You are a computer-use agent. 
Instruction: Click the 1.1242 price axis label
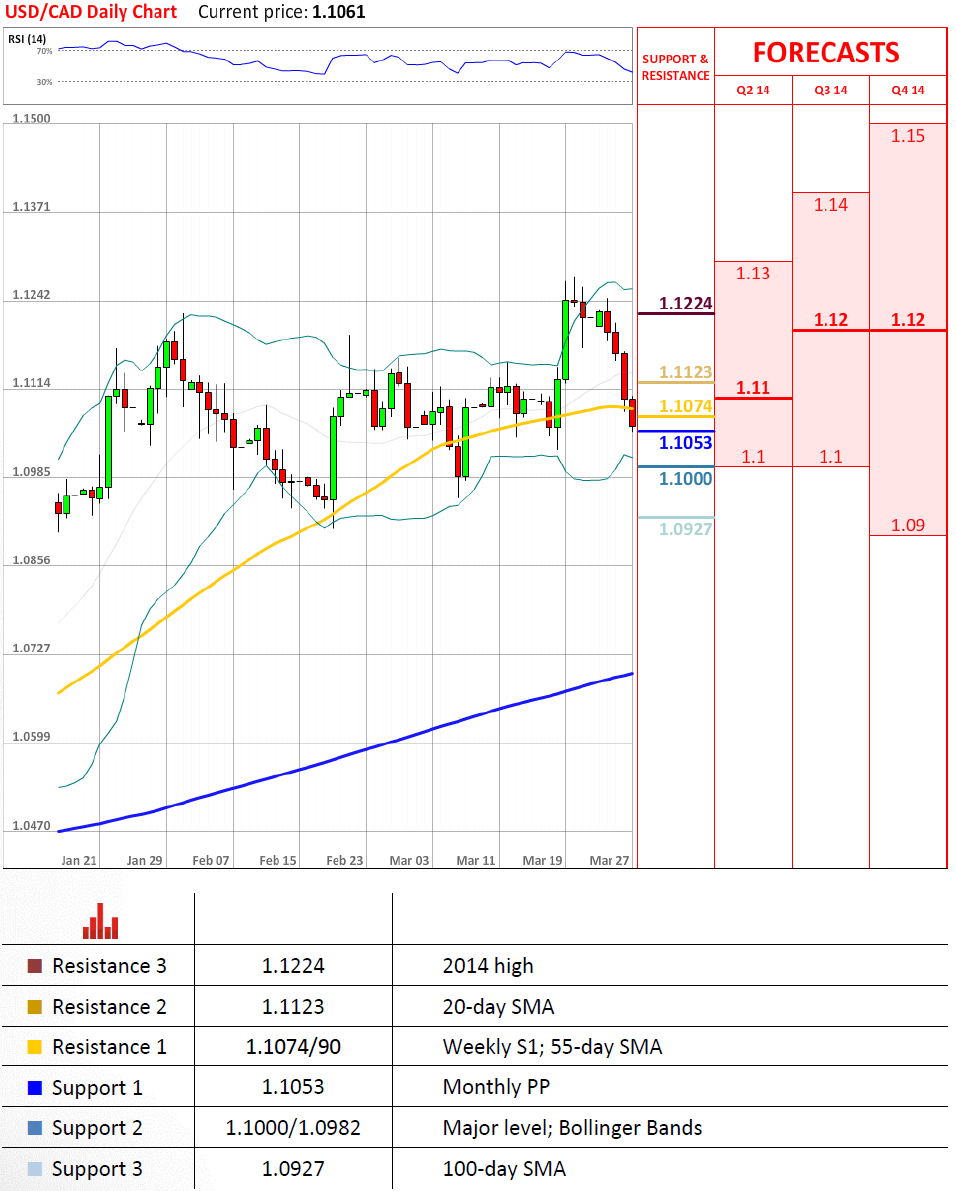(31, 295)
